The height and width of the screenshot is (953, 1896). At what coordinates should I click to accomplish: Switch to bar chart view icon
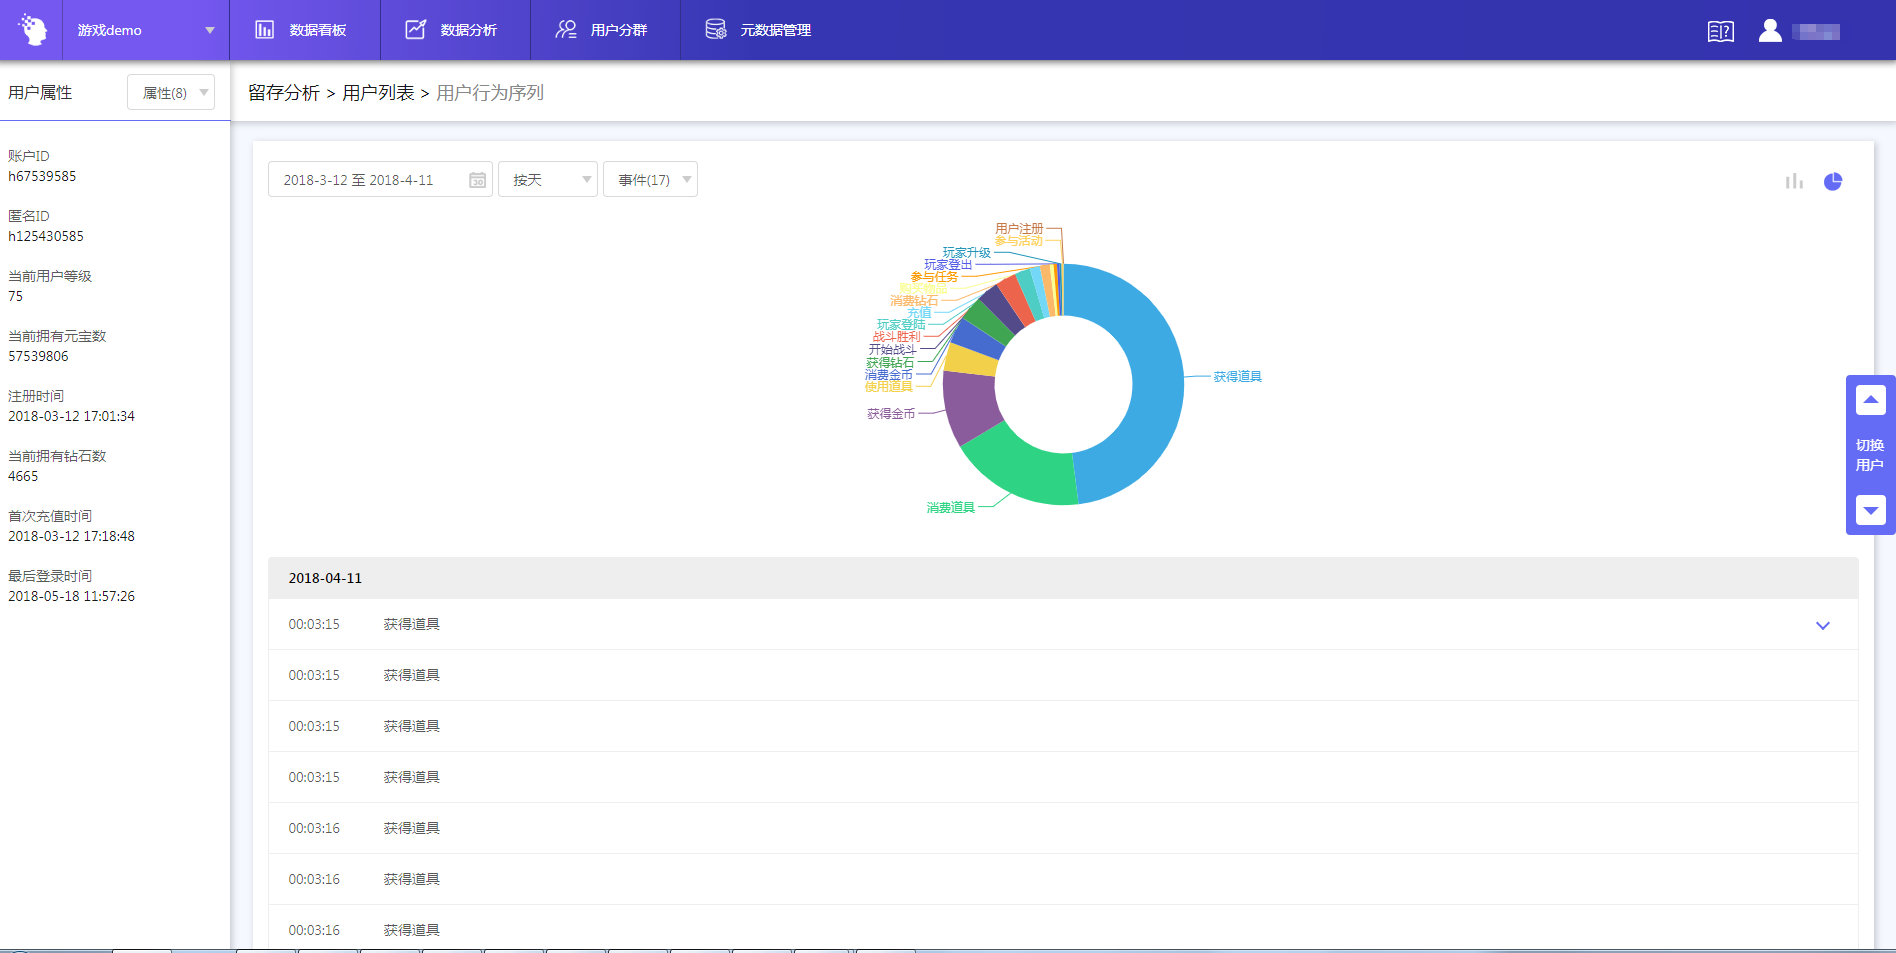tap(1794, 181)
